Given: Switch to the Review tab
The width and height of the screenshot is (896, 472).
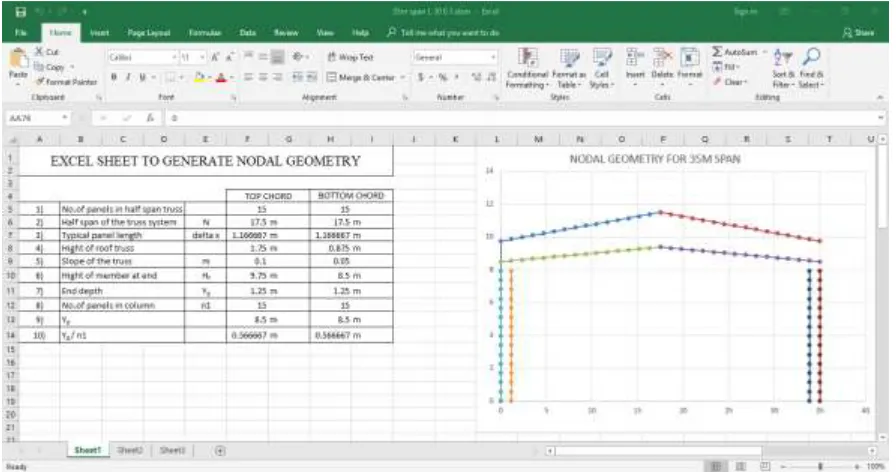Looking at the screenshot, I should tap(286, 33).
